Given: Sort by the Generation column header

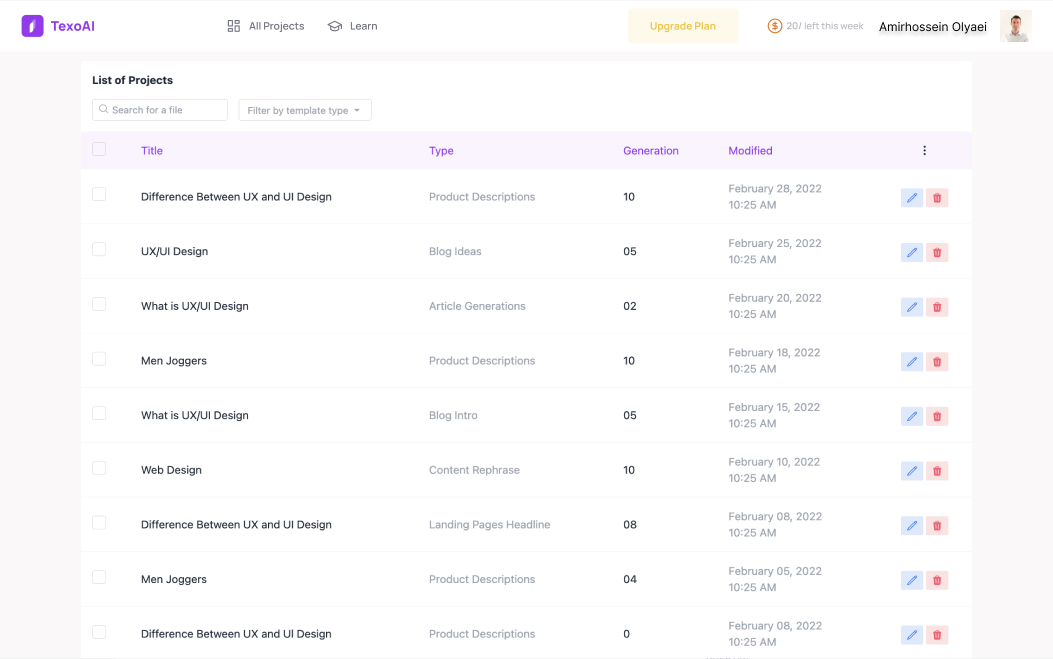Looking at the screenshot, I should [x=651, y=150].
